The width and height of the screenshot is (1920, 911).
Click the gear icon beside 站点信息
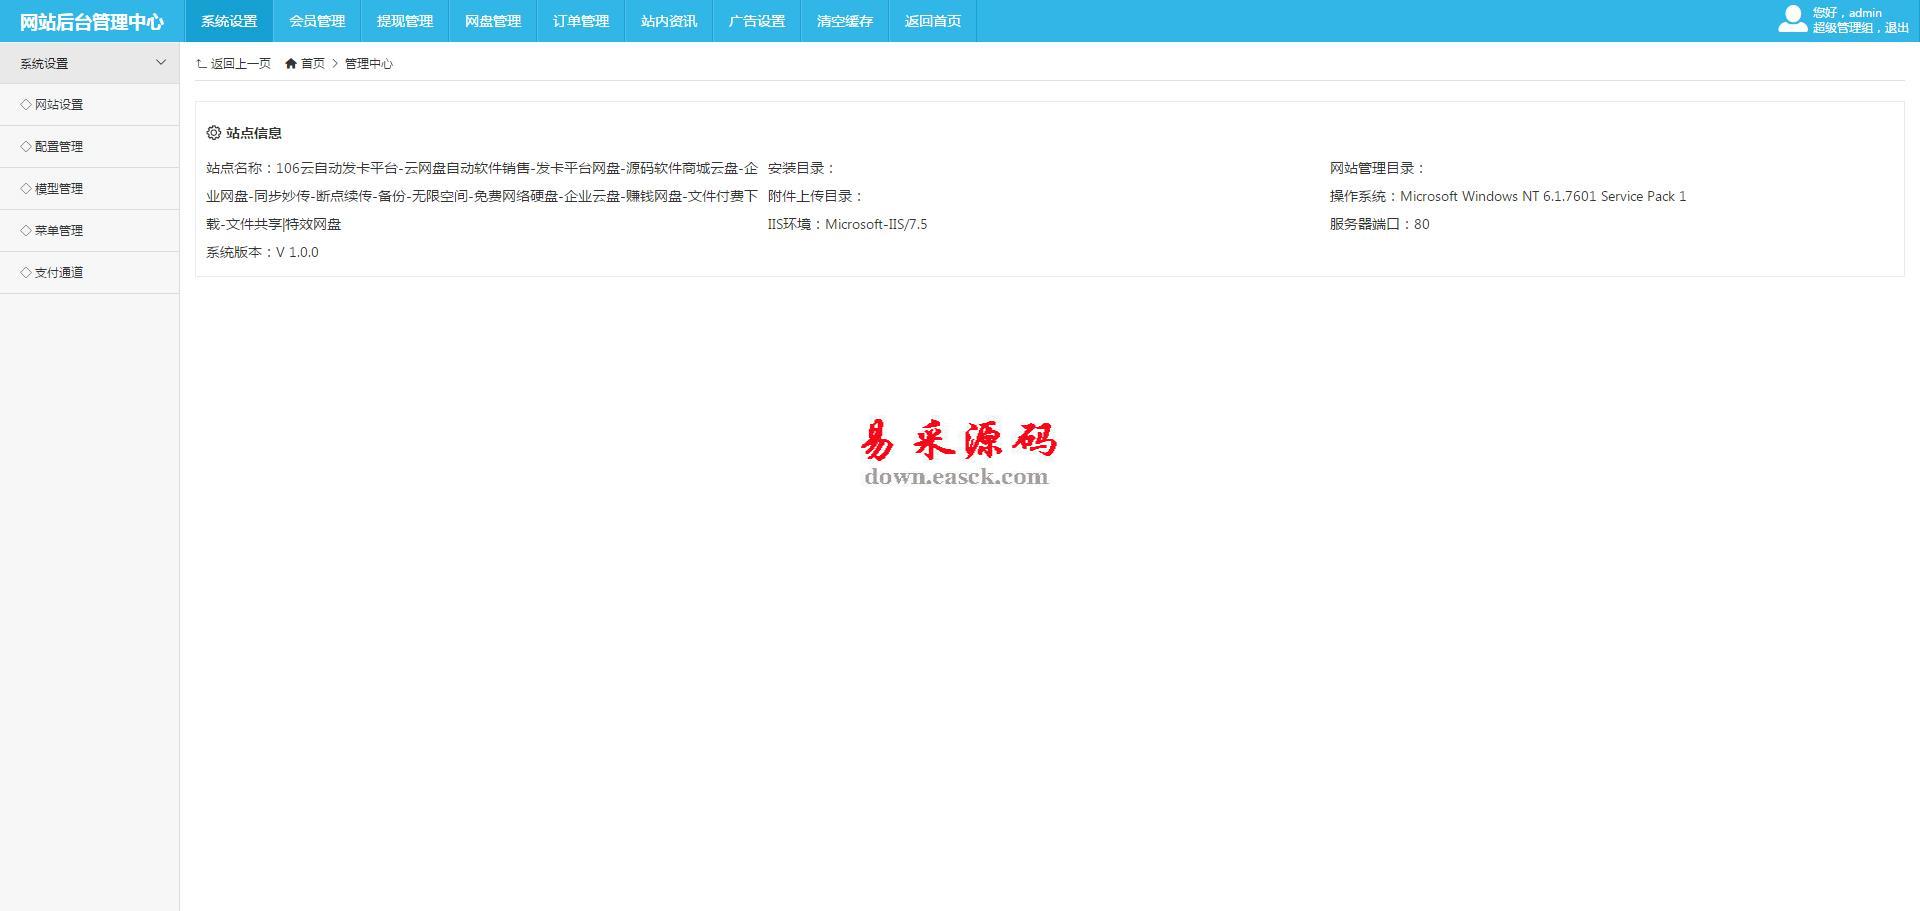213,133
